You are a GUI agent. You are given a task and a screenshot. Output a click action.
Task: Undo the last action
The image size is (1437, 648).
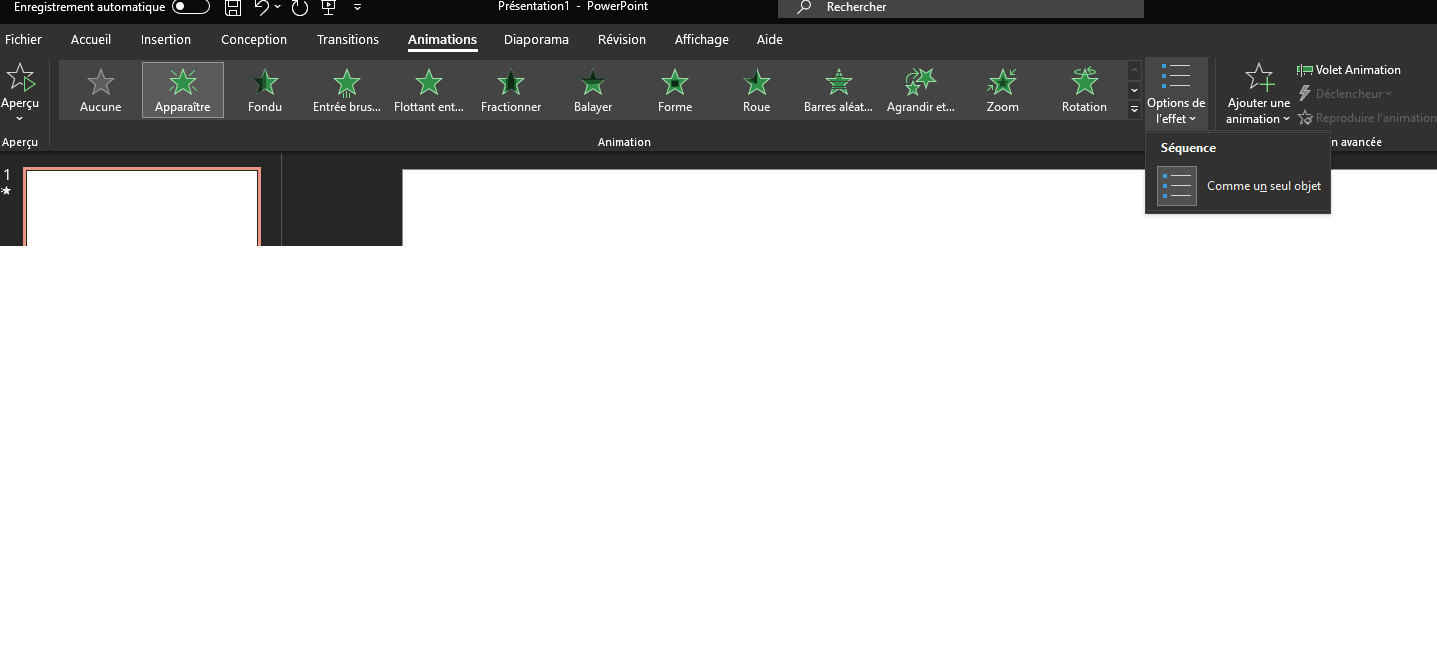point(262,8)
